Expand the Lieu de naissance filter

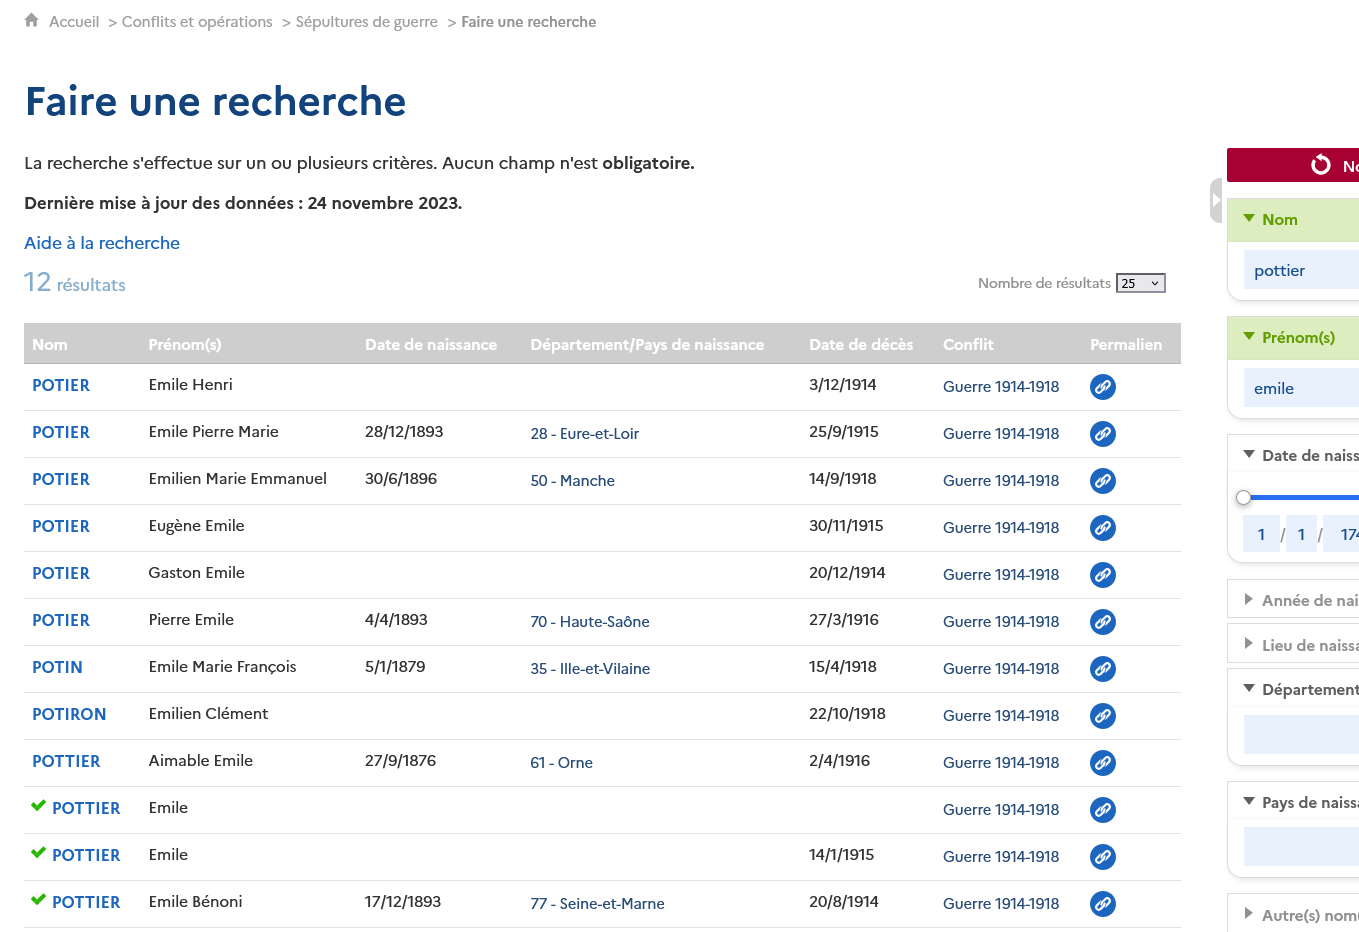1249,645
